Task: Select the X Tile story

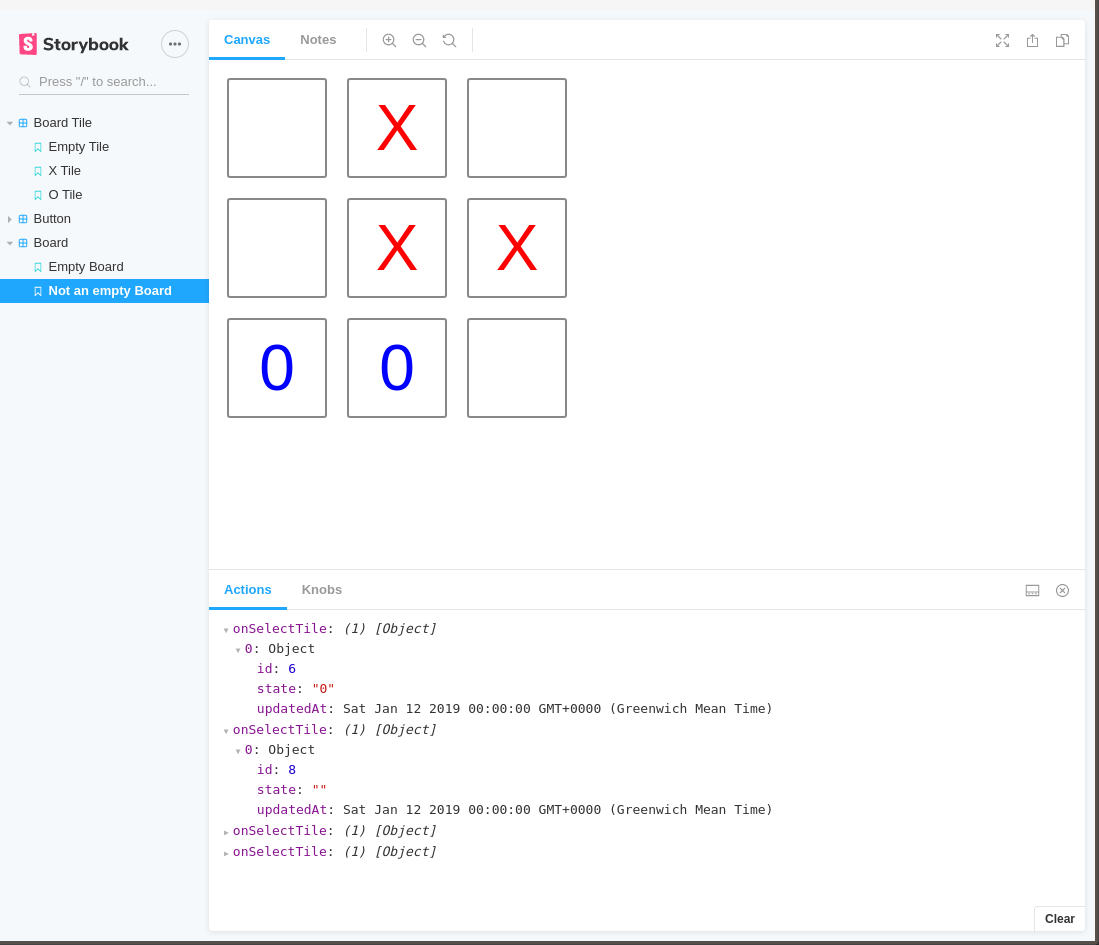Action: (64, 170)
